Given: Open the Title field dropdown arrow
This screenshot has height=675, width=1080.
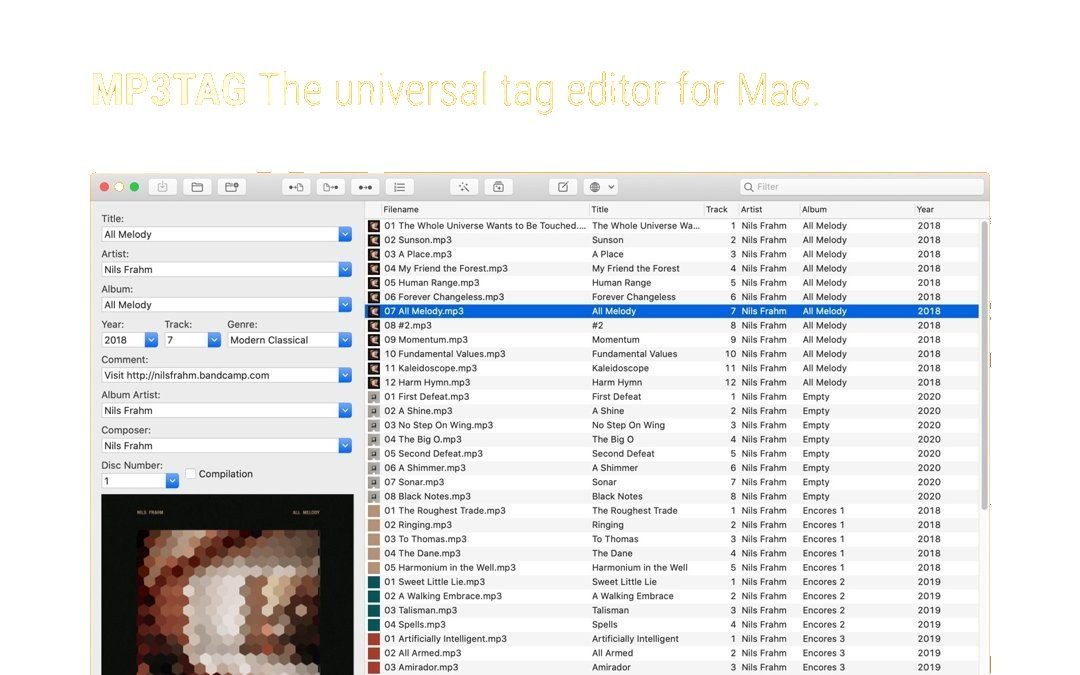Looking at the screenshot, I should click(x=345, y=234).
